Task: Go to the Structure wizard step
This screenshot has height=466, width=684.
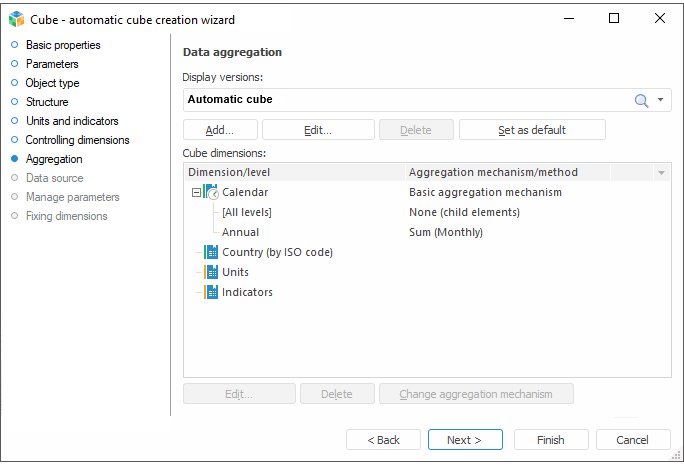Action: [47, 102]
